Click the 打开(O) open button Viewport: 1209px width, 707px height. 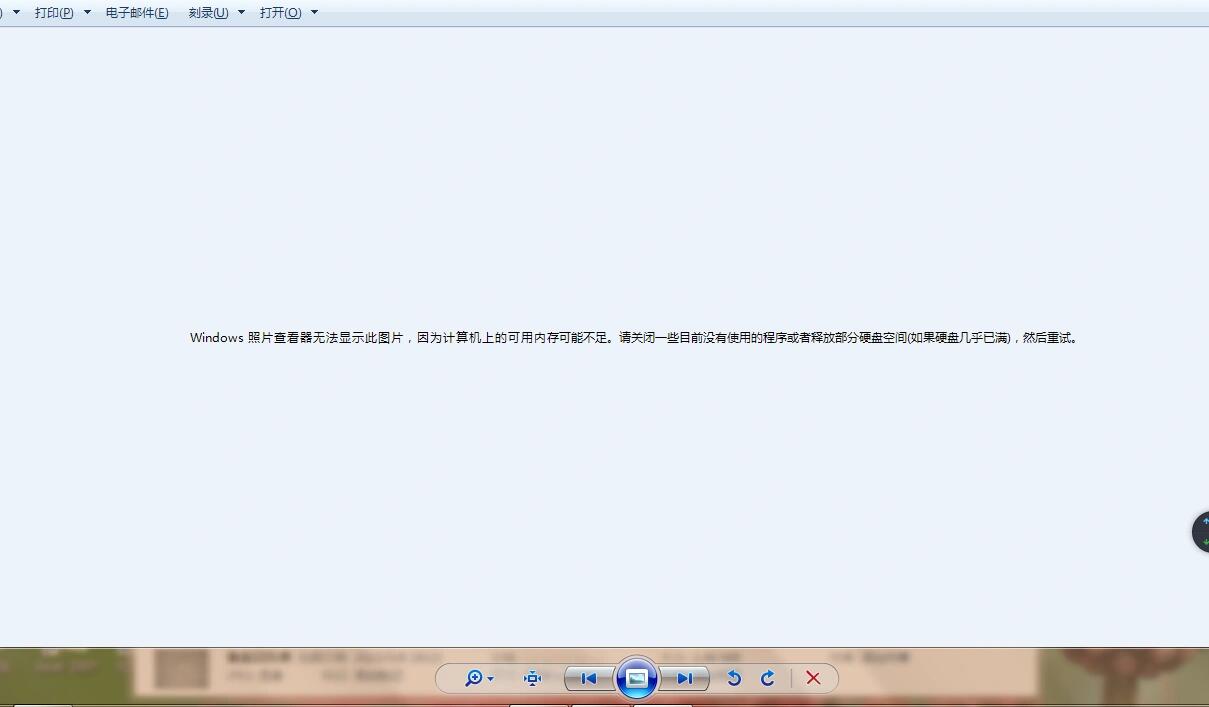tap(280, 13)
